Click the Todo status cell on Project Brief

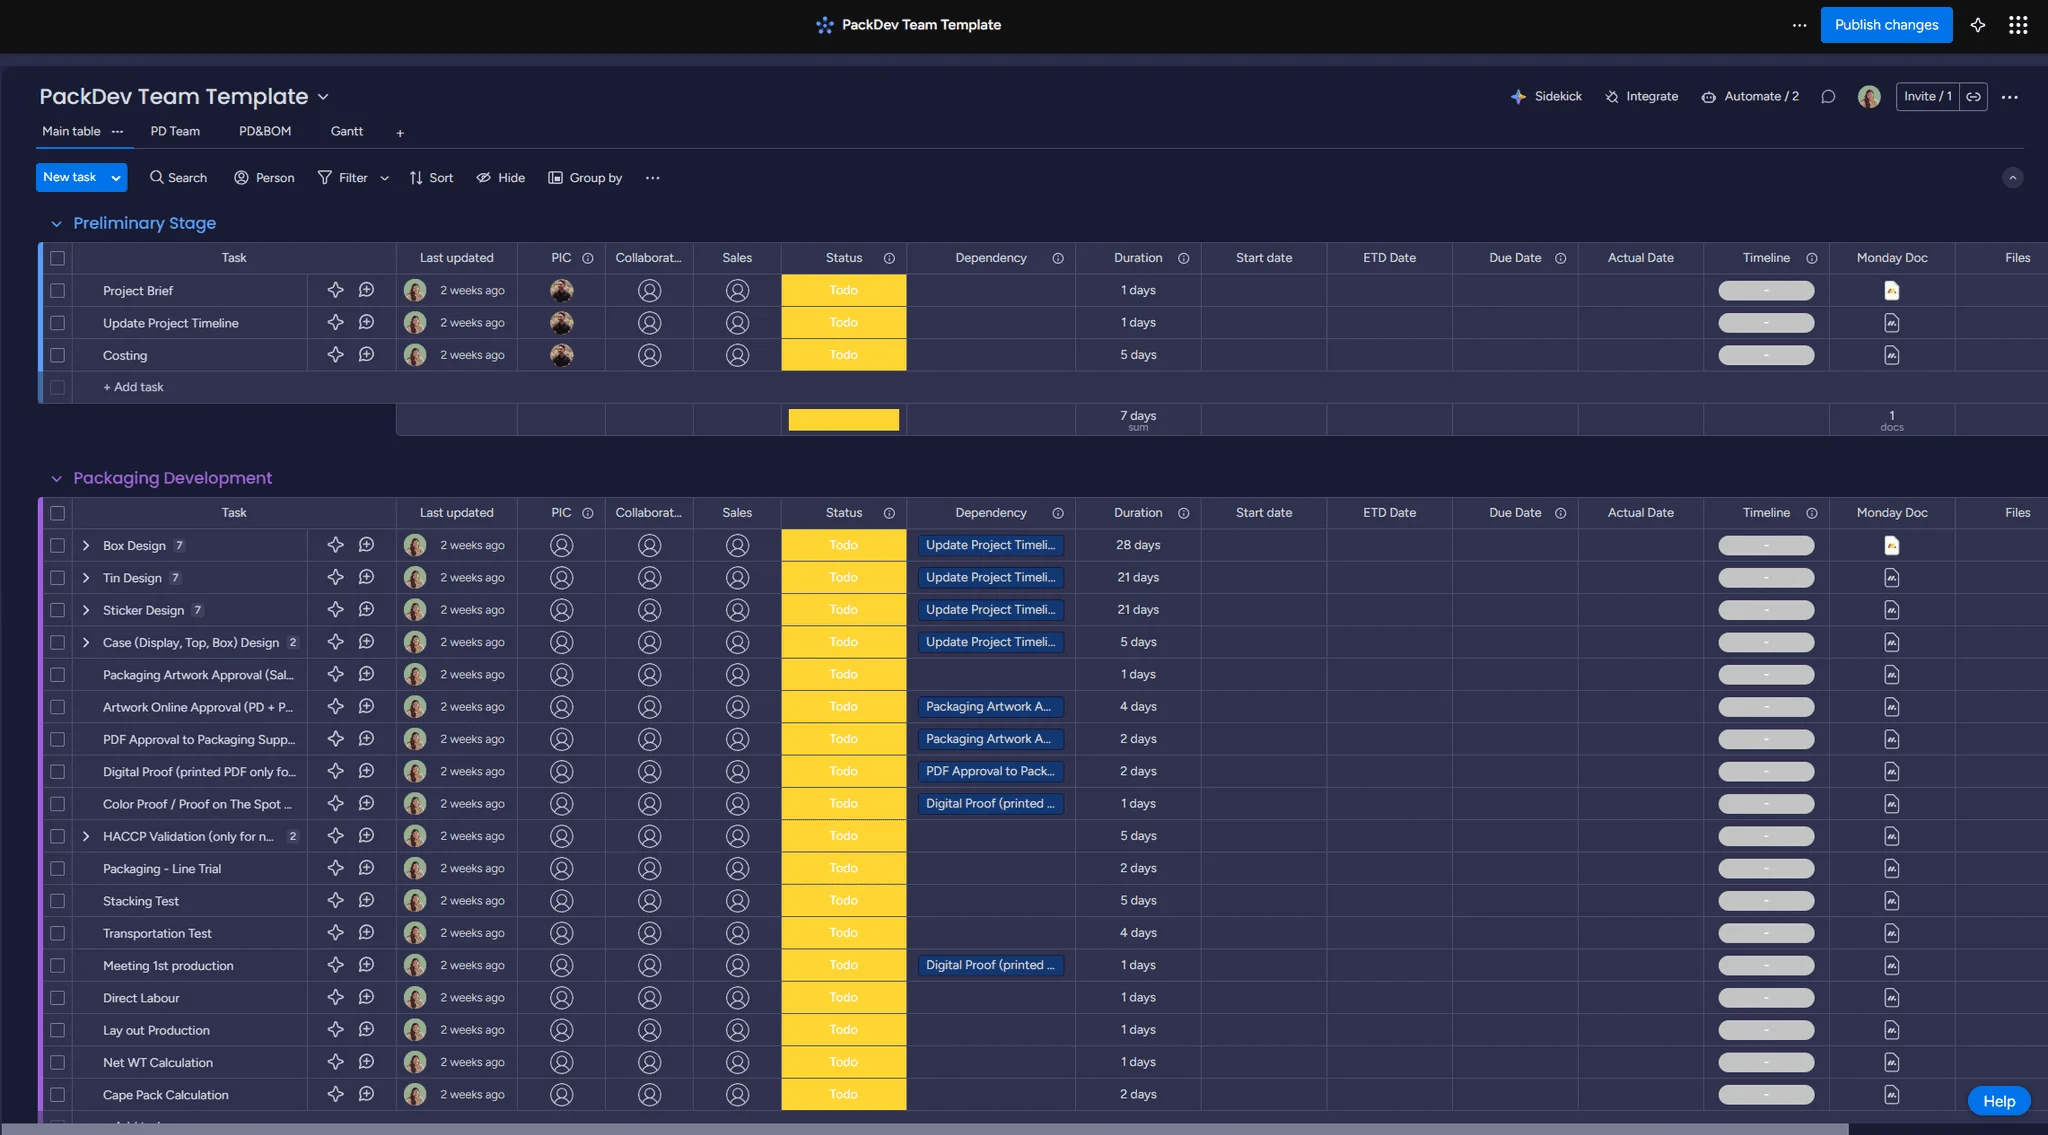coord(842,290)
